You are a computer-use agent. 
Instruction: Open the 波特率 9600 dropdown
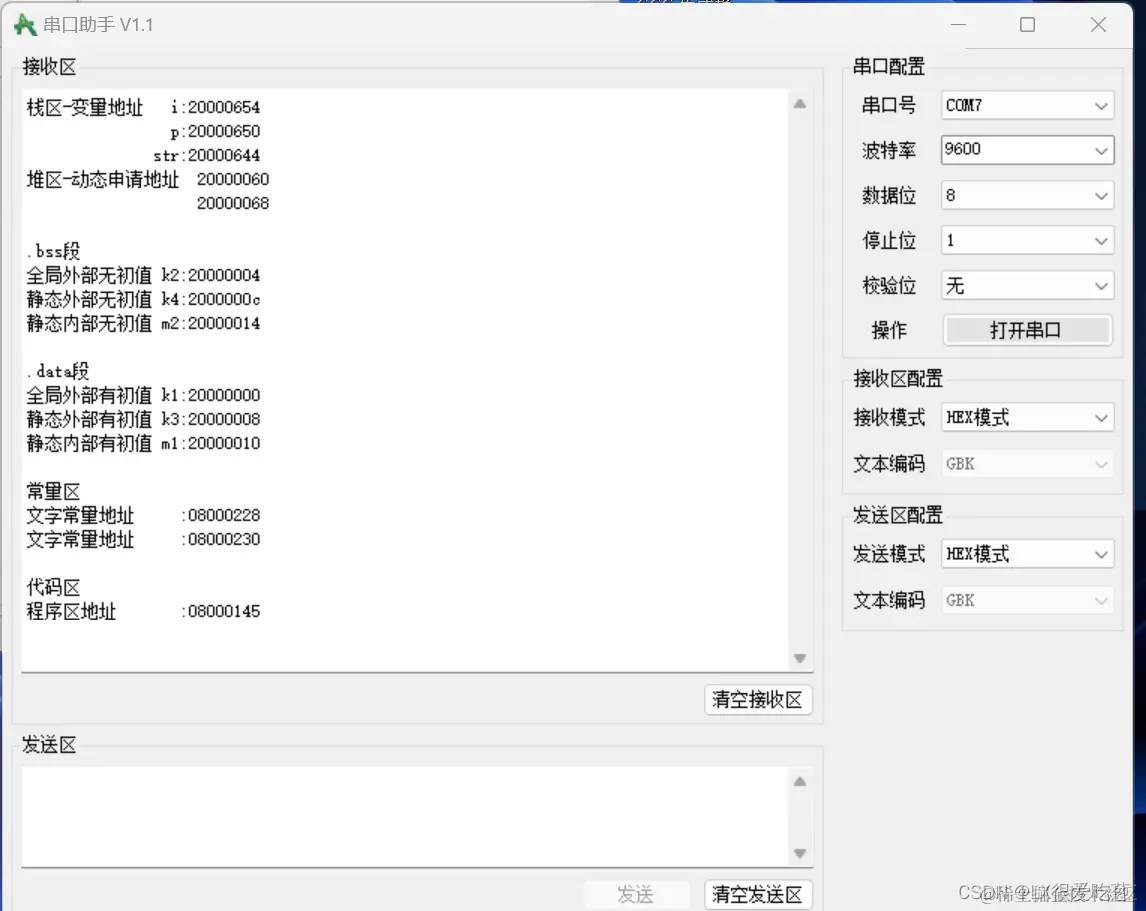click(1027, 150)
